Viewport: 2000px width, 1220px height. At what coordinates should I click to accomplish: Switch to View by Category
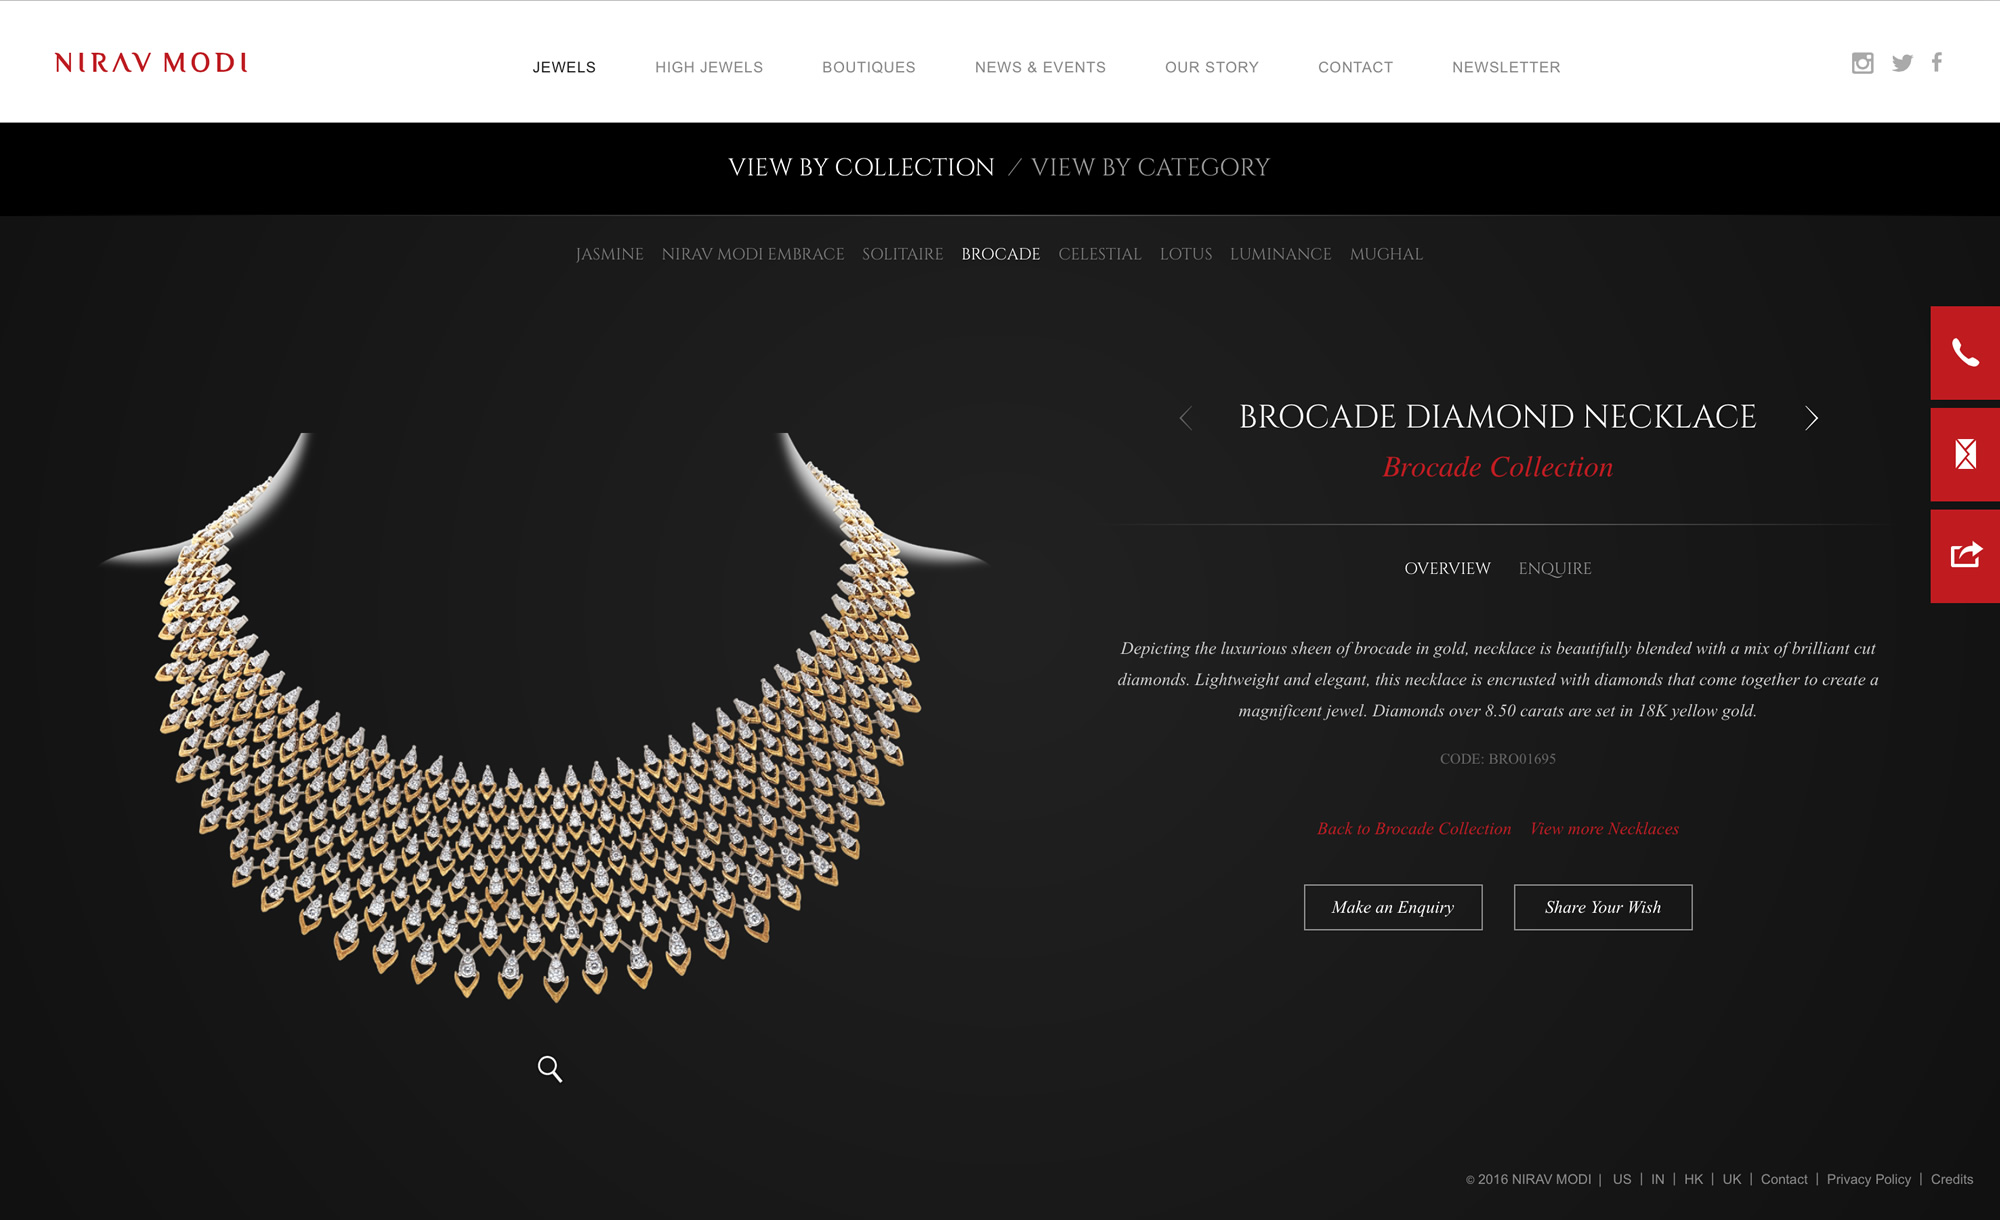(1150, 167)
